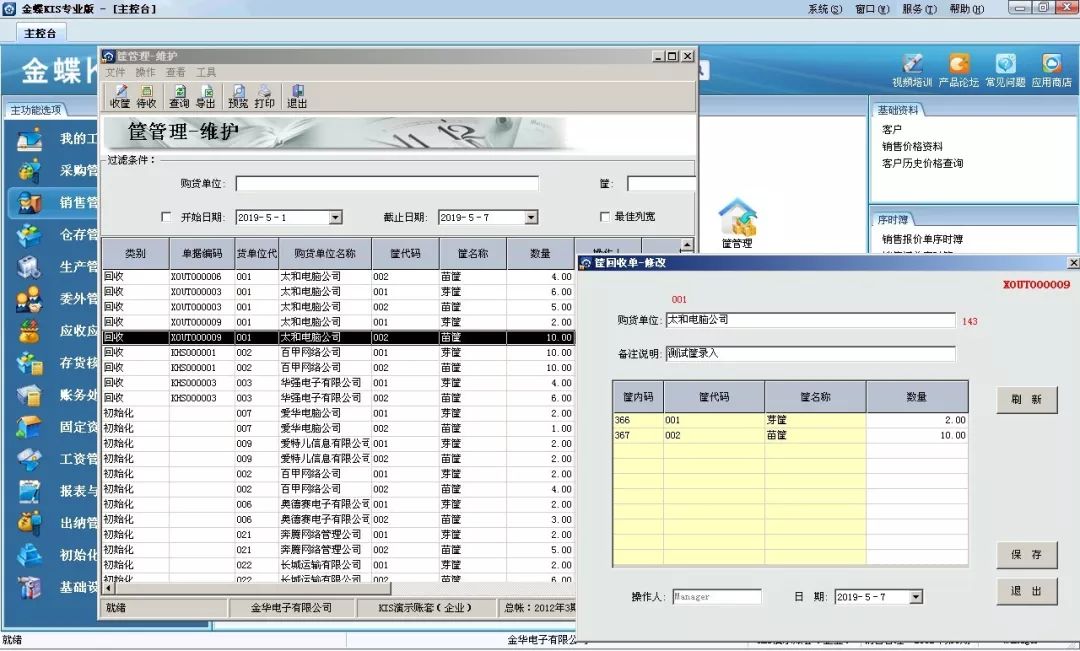1080x651 pixels.
Task: Click the 筐管理 icon in main console
Action: pyautogui.click(x=737, y=224)
